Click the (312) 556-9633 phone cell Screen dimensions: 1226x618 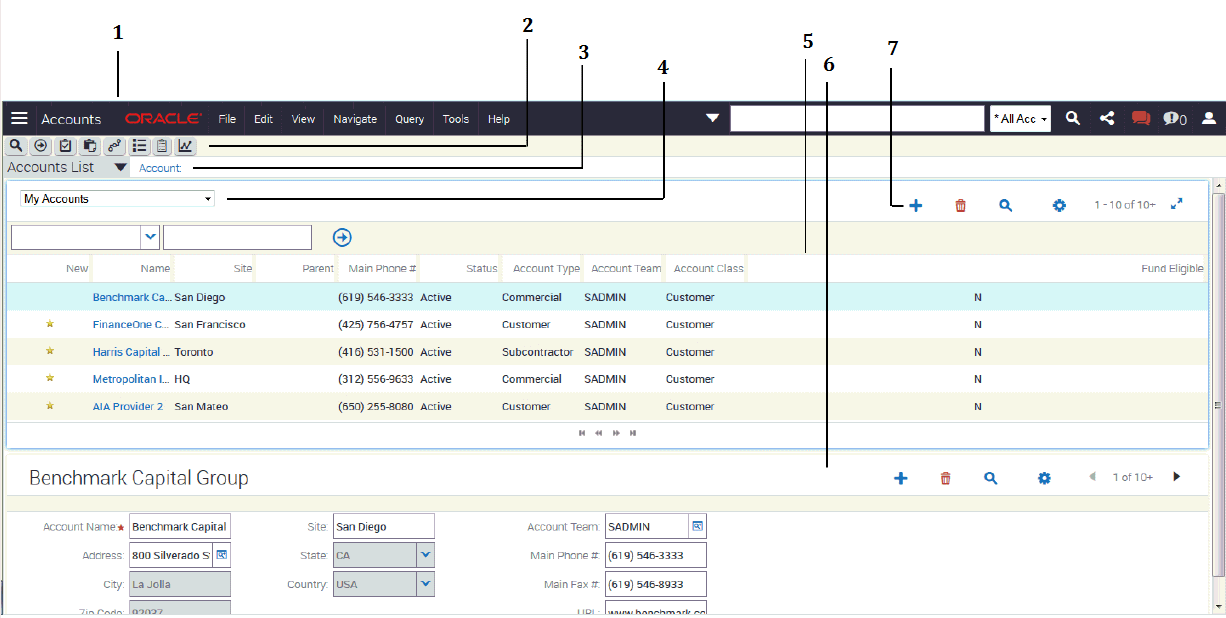(376, 379)
